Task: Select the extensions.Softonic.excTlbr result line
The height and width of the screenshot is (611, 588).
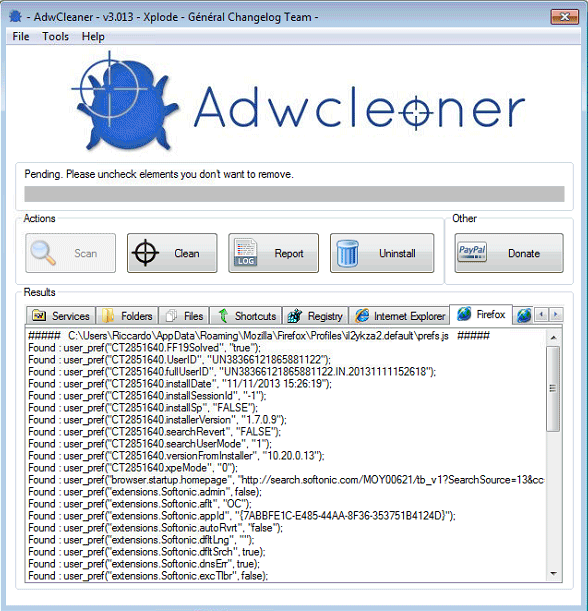Action: (x=148, y=576)
